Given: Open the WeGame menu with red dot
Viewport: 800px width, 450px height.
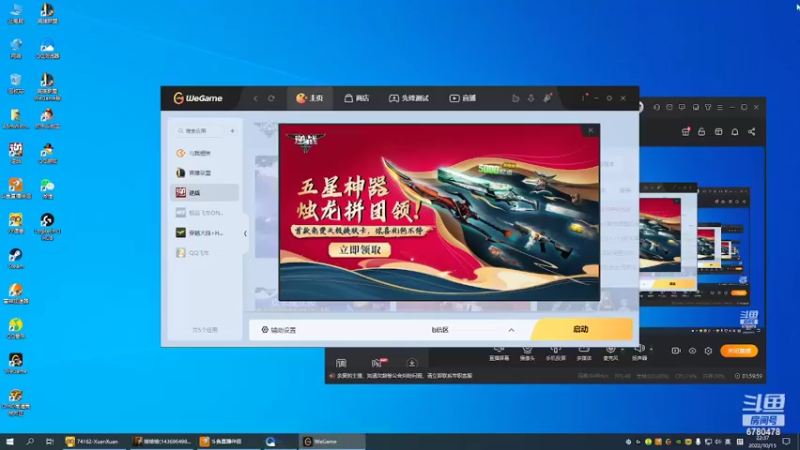Looking at the screenshot, I should [583, 98].
